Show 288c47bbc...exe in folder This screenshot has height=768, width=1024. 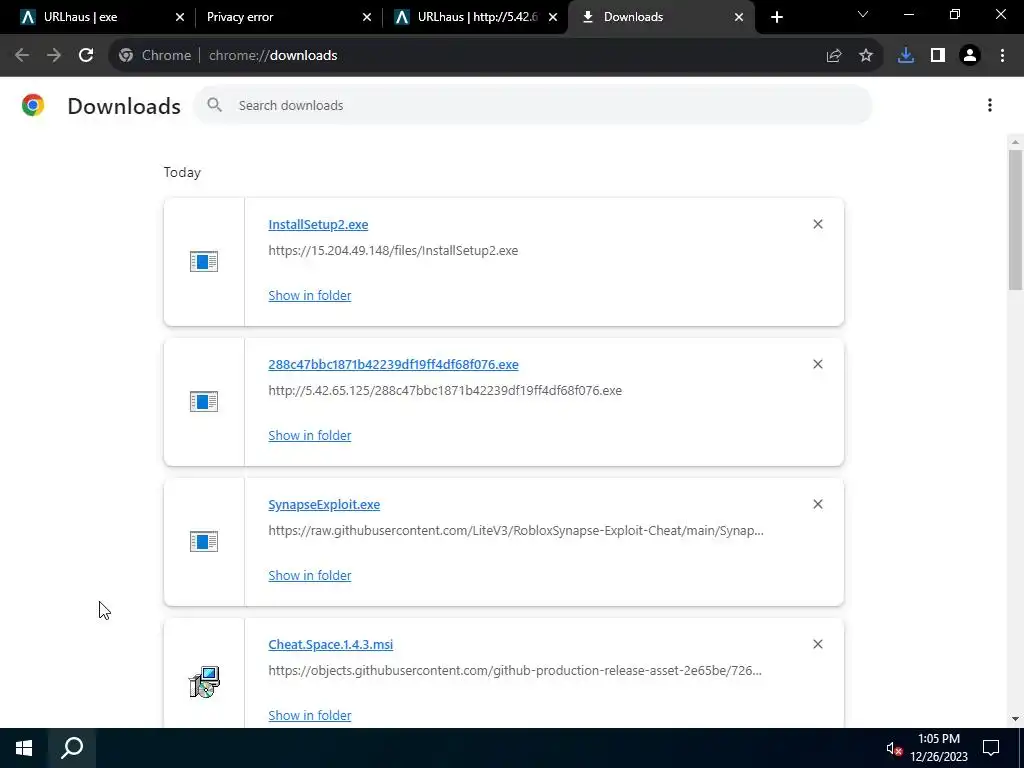310,435
